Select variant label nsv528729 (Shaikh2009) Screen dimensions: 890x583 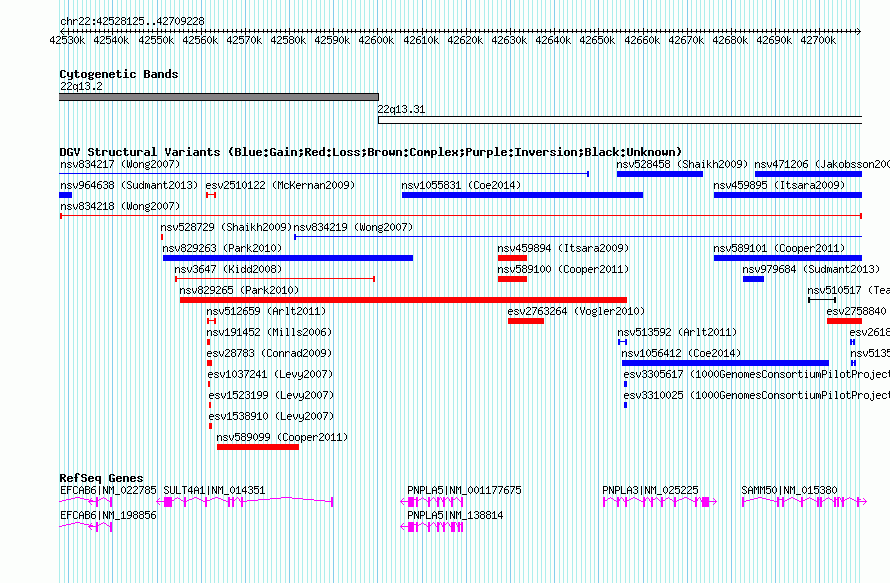(x=226, y=227)
